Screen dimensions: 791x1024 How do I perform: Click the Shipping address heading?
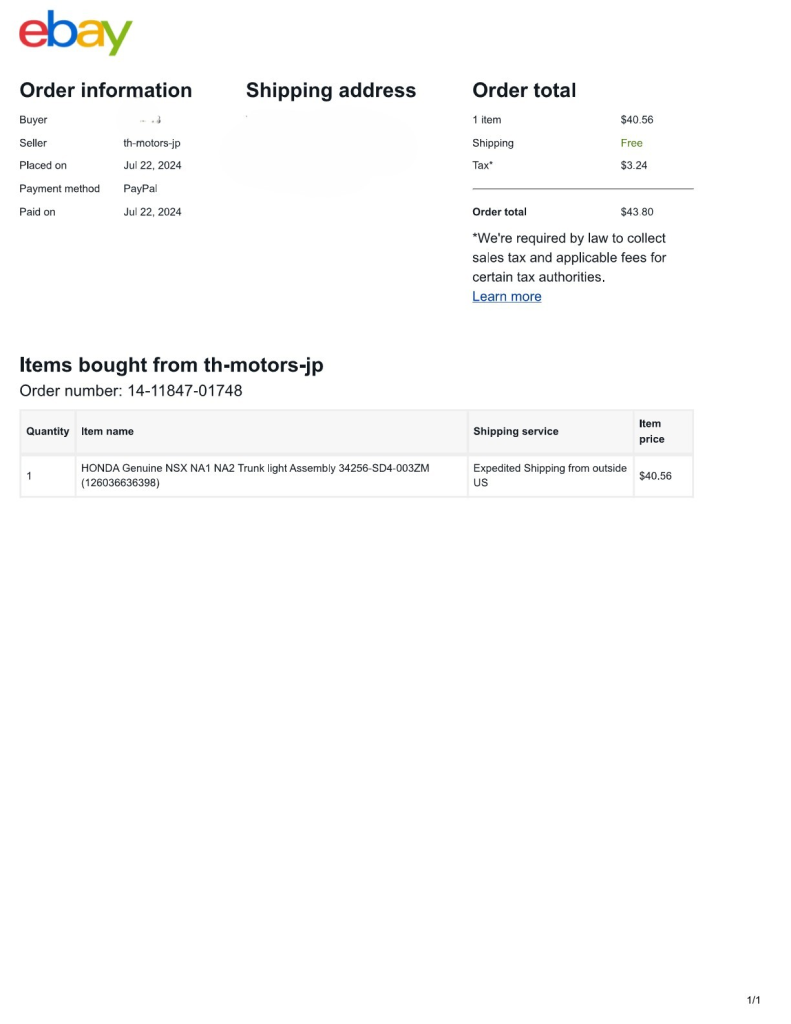point(331,91)
